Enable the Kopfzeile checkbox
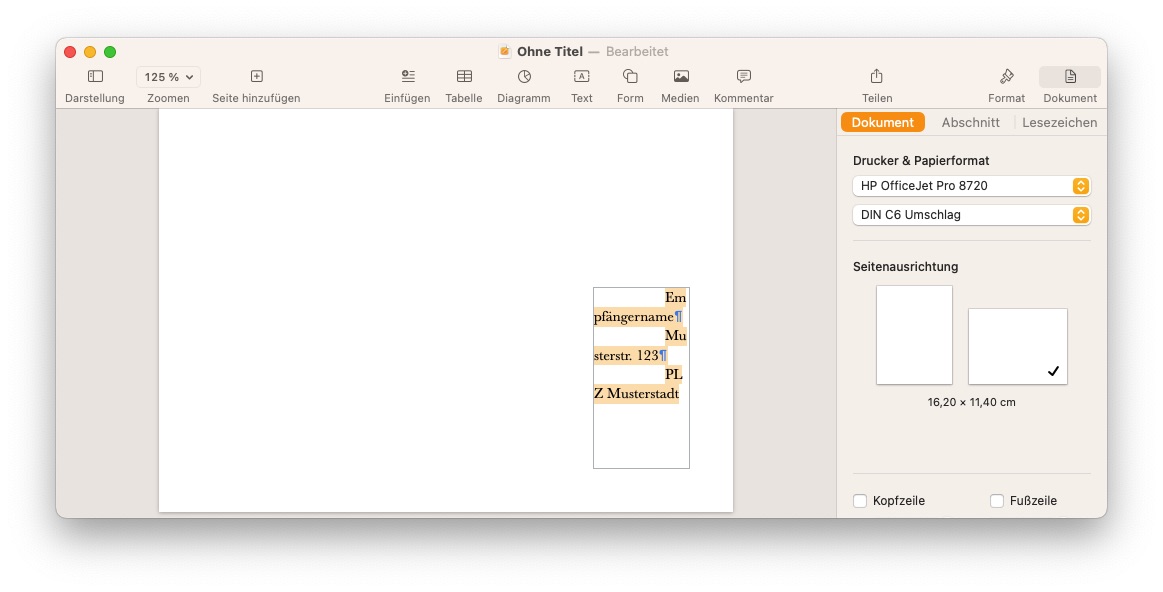 860,501
